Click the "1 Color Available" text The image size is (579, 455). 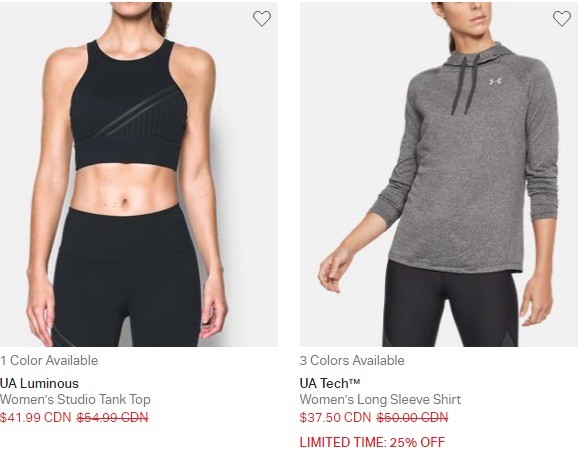(49, 360)
